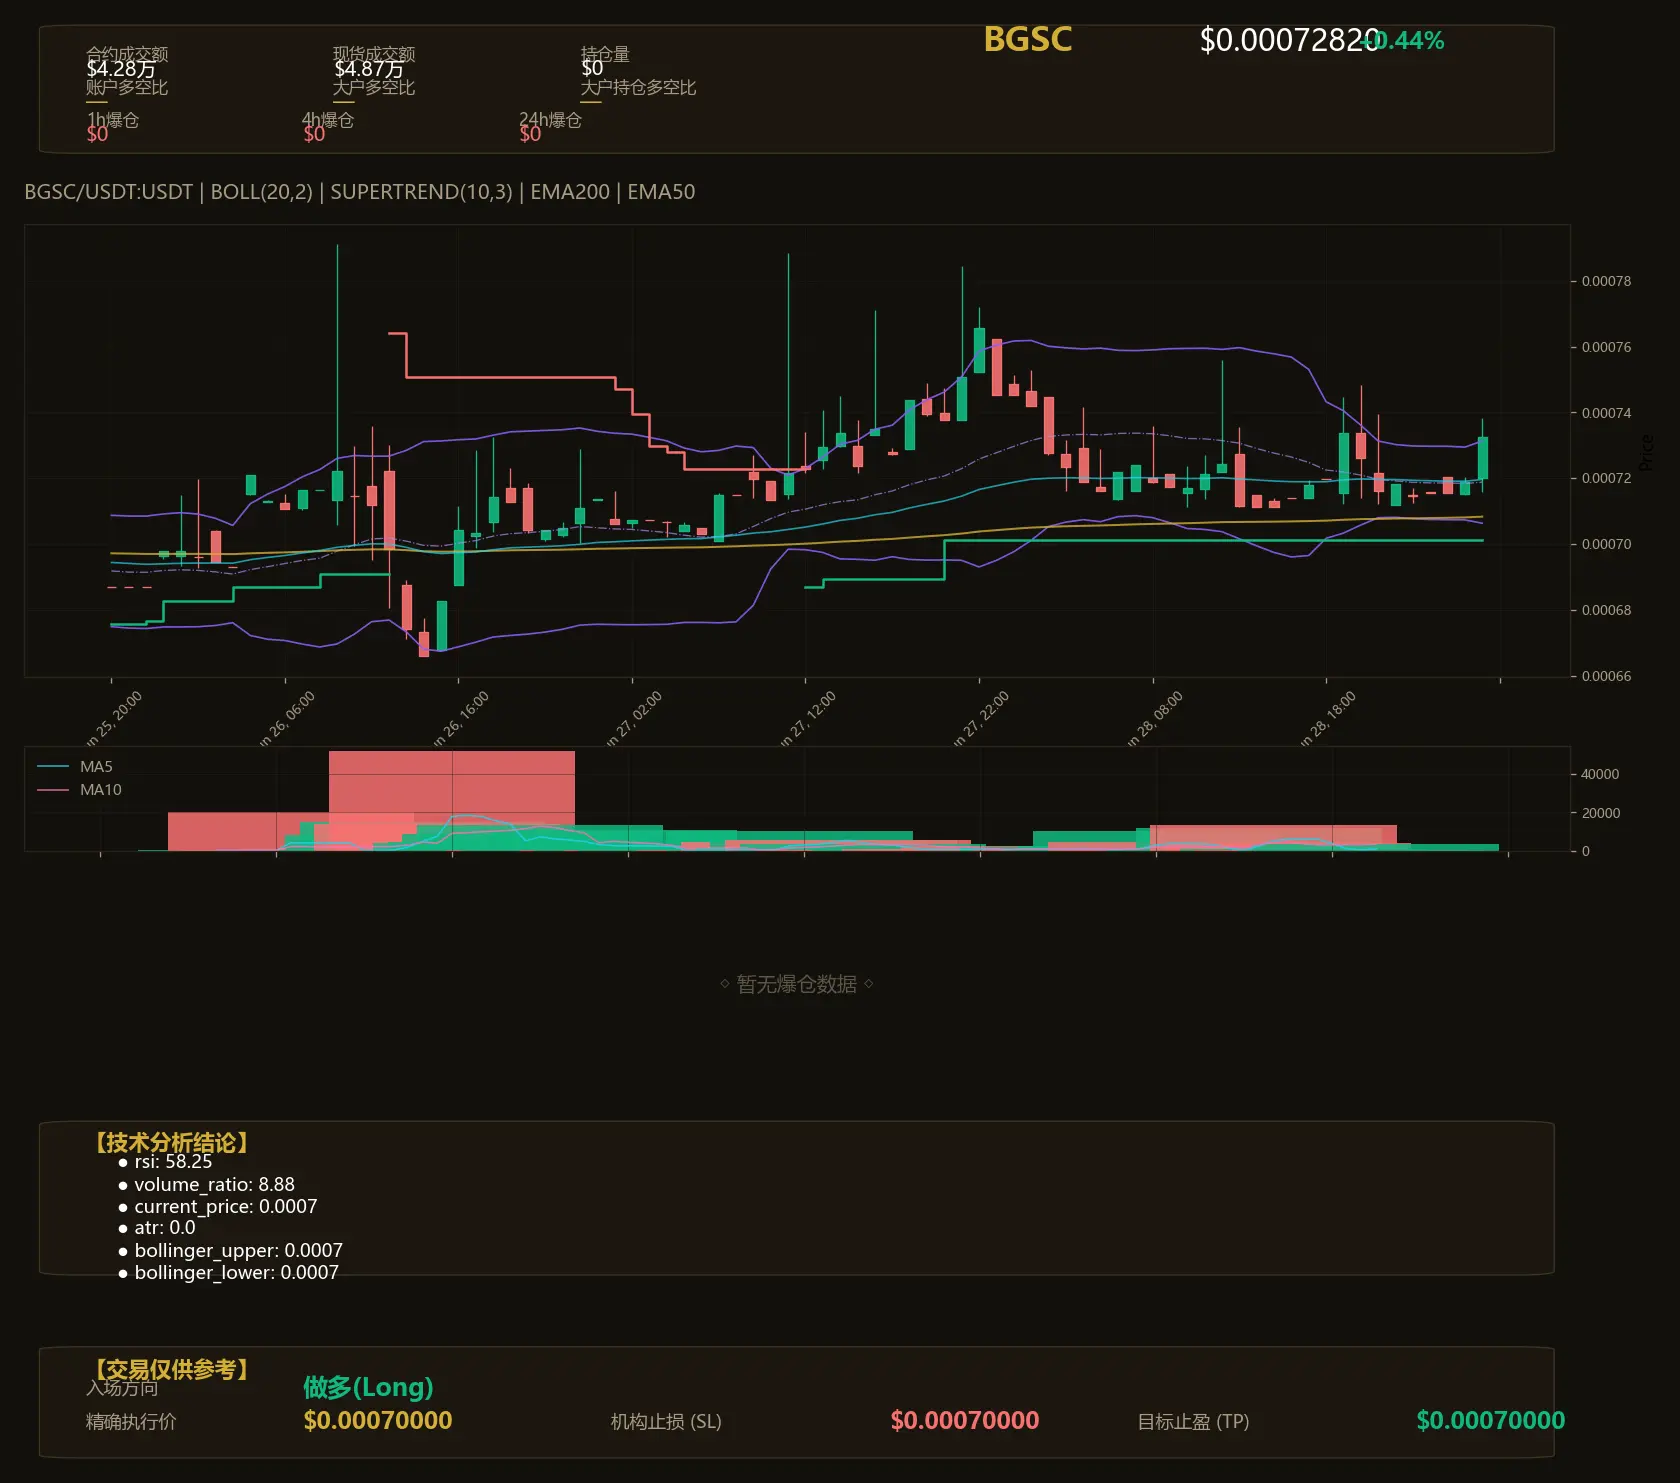Click the 0.00074 price axis tick
The image size is (1680, 1483).
coord(1606,413)
